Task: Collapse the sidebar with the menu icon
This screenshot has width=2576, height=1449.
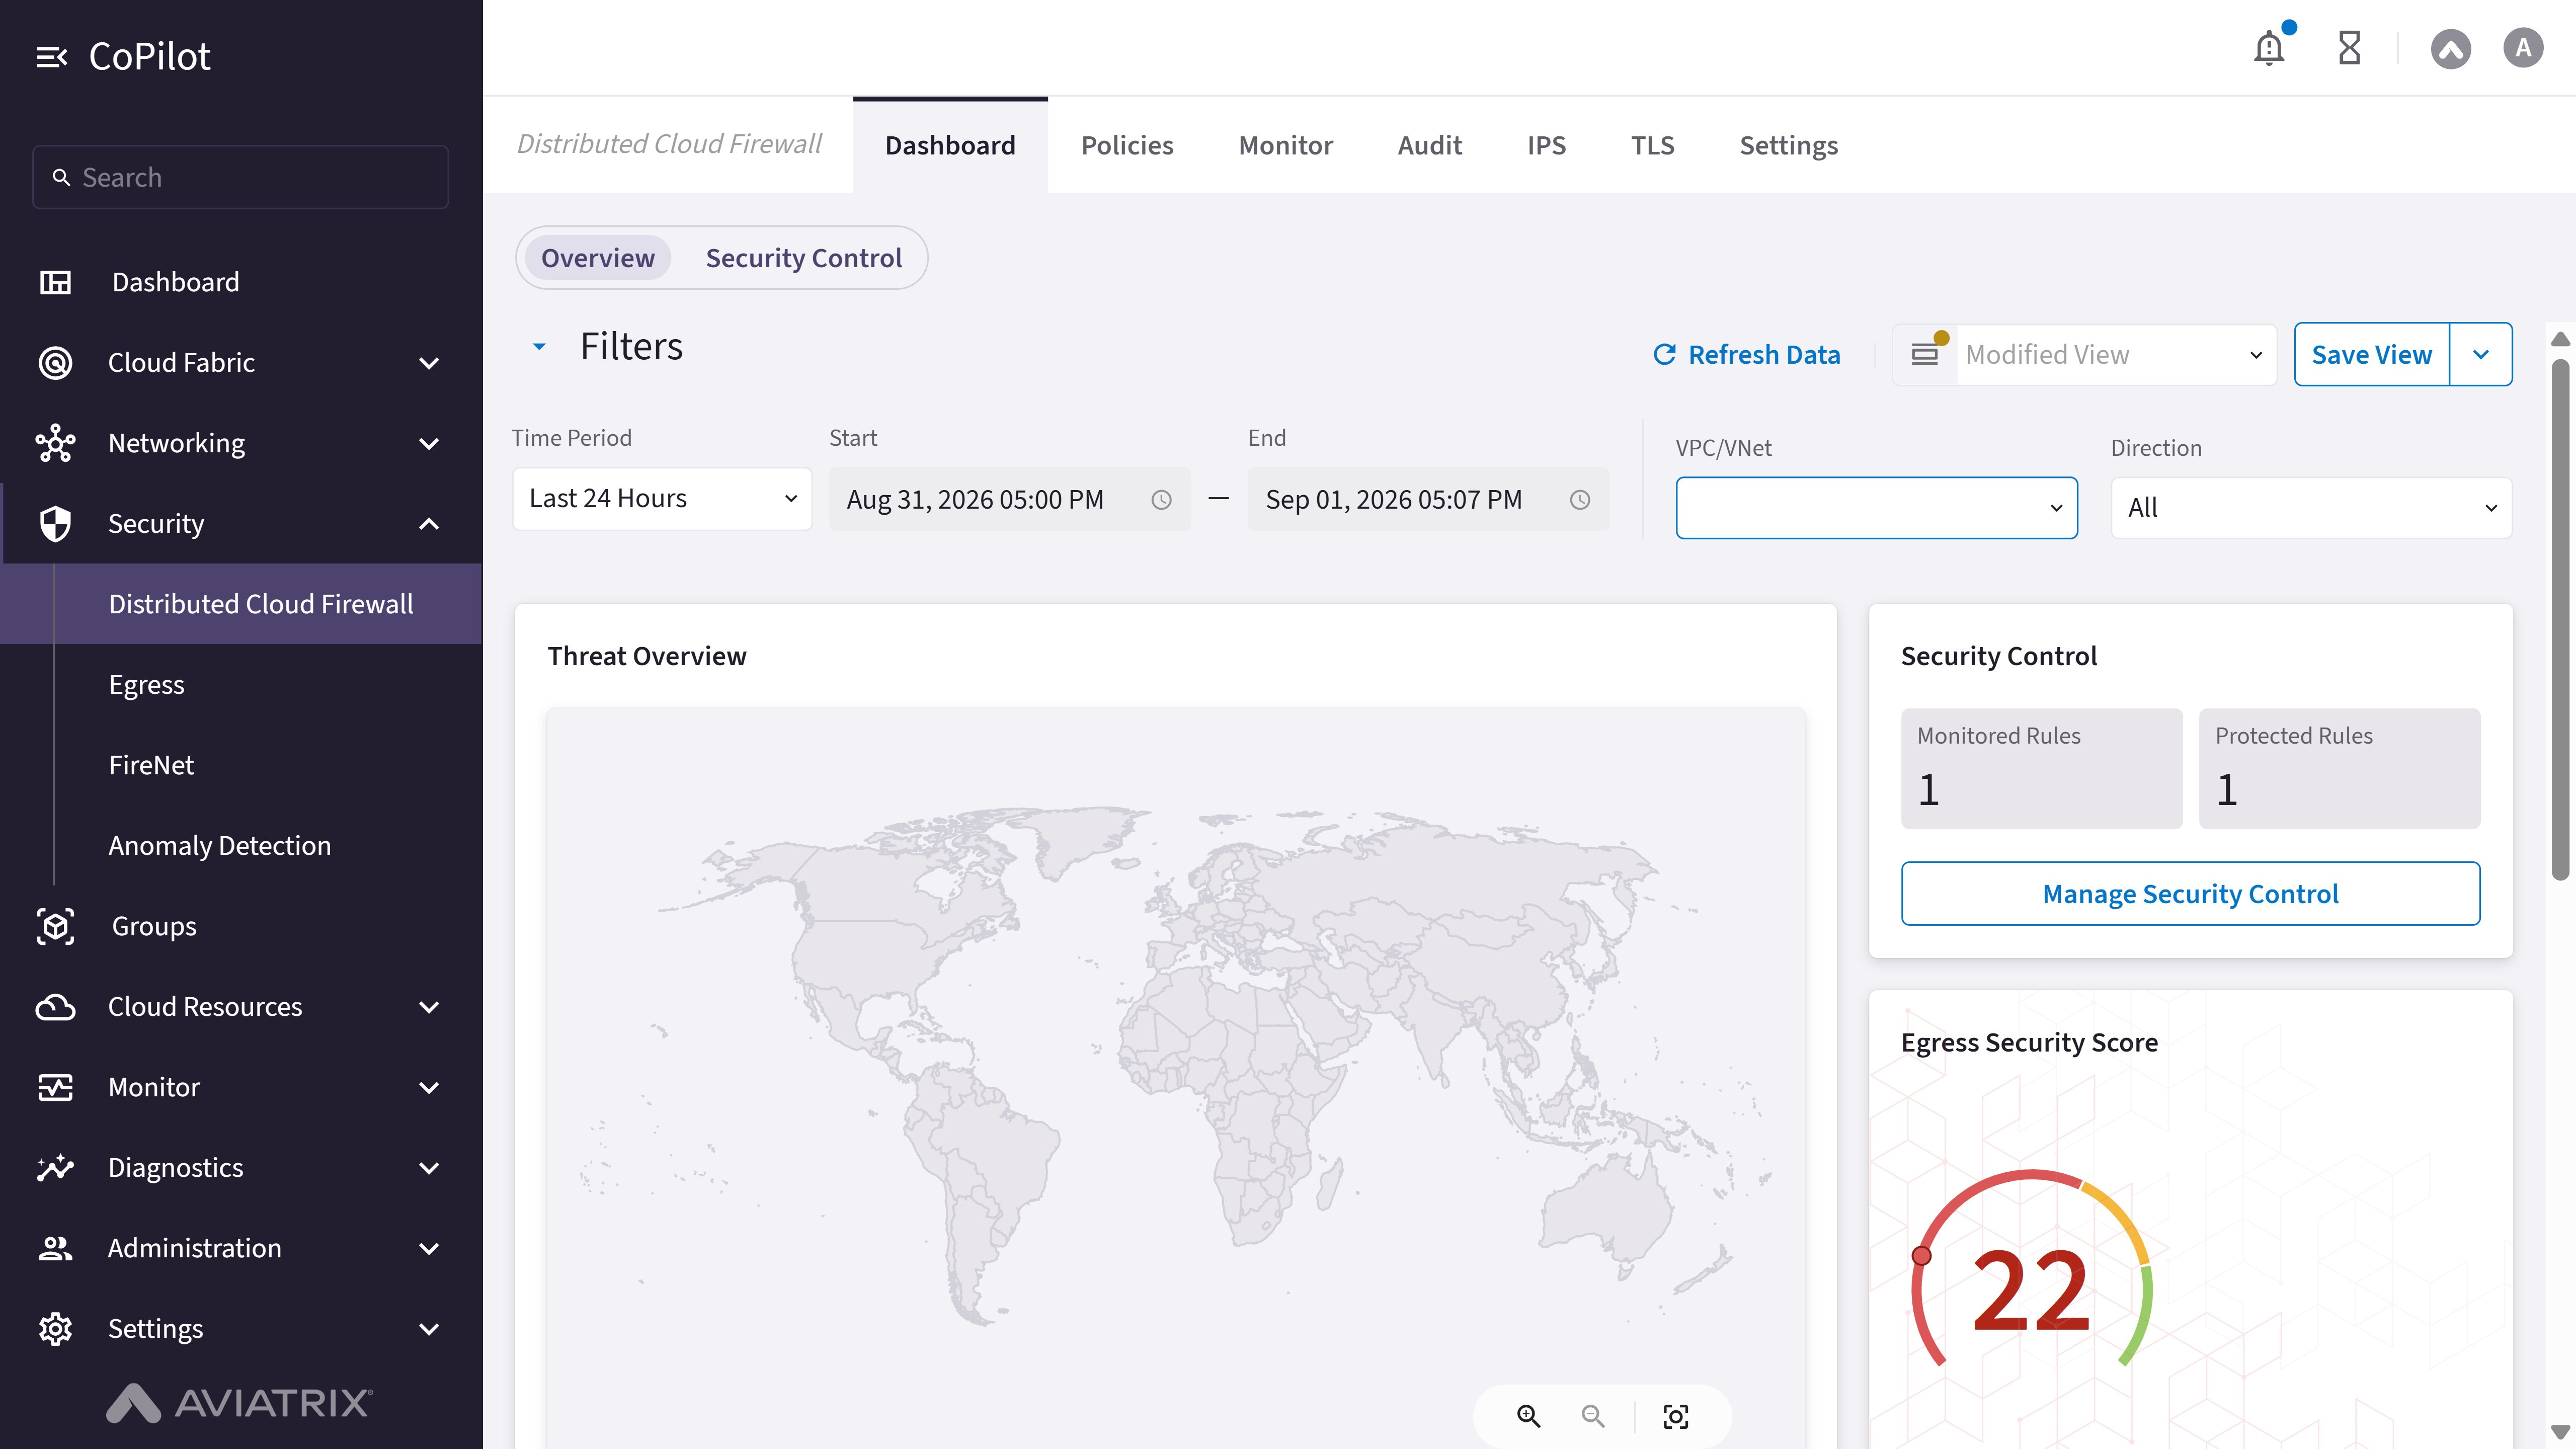Action: pos(51,57)
